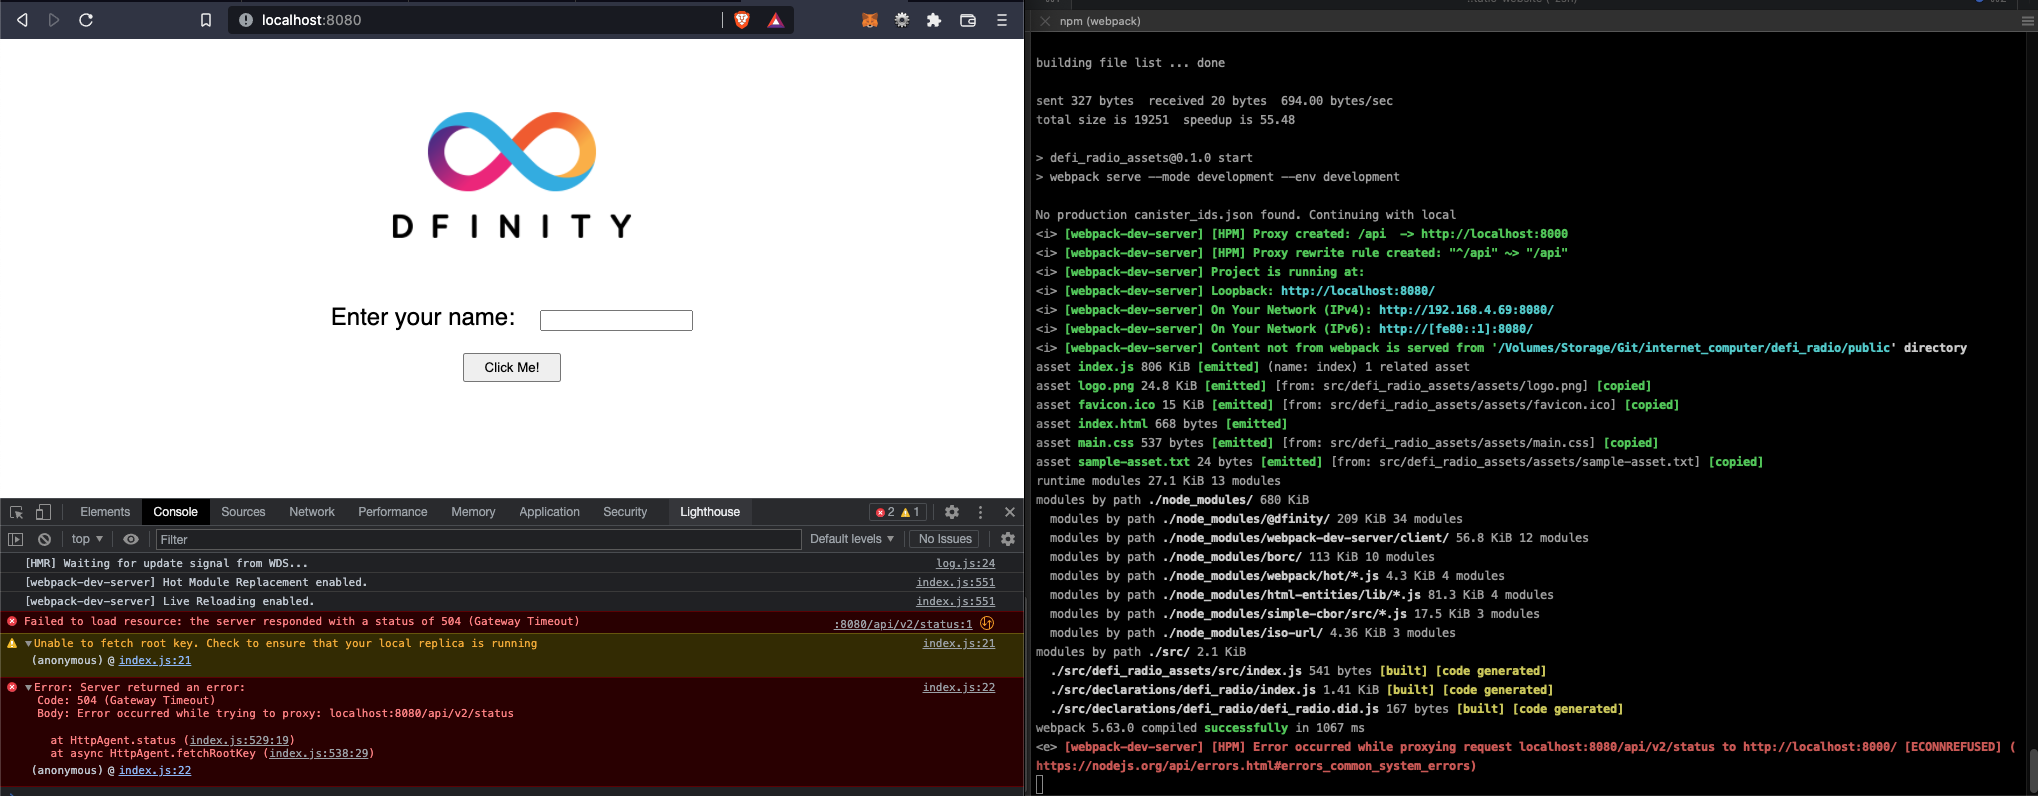Reload the localhost page
Screen dimensions: 2038x796
tap(86, 20)
